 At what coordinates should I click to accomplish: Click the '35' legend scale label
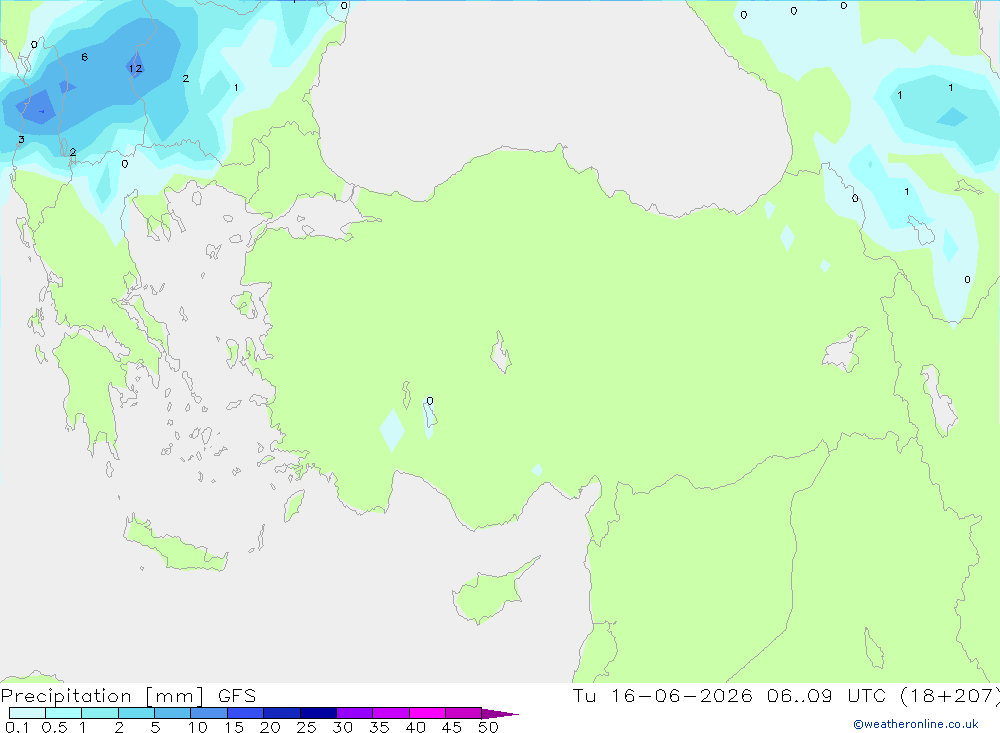[379, 727]
